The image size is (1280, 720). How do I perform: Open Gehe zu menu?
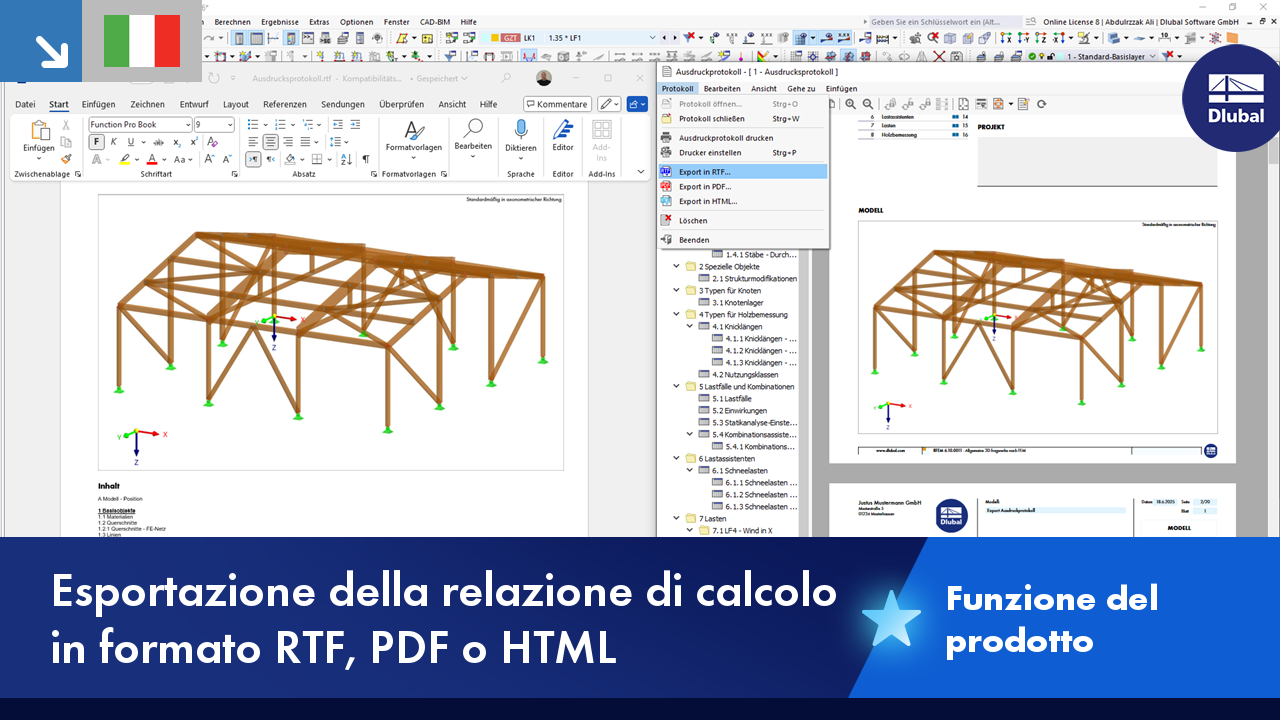tap(800, 89)
